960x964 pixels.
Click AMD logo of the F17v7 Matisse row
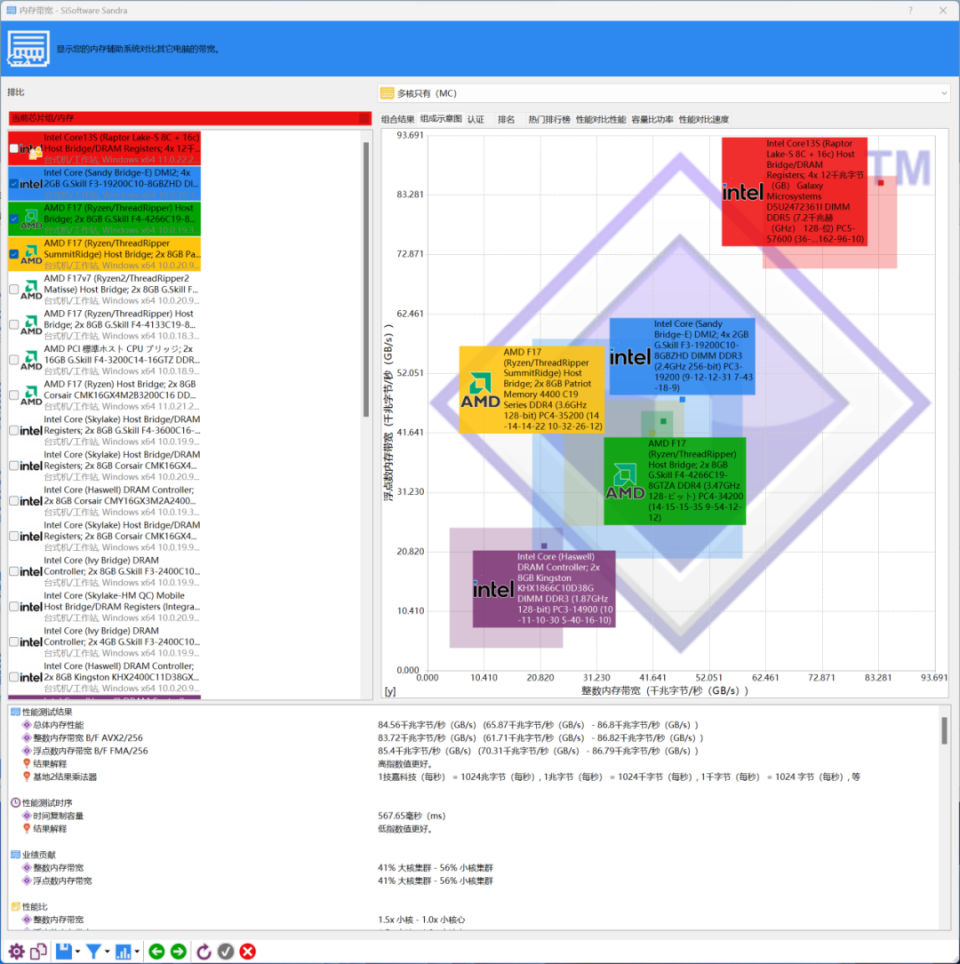(x=31, y=290)
